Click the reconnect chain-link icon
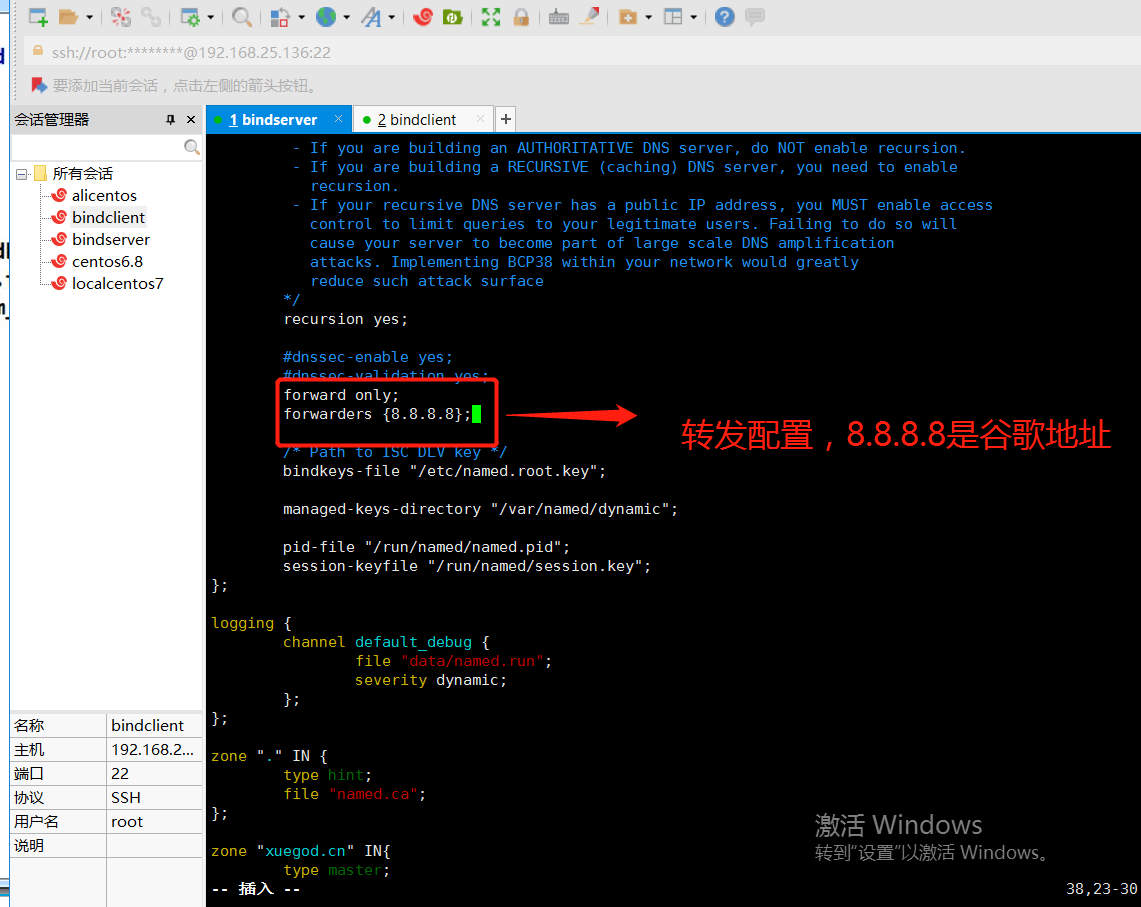The height and width of the screenshot is (907, 1141). pos(151,17)
